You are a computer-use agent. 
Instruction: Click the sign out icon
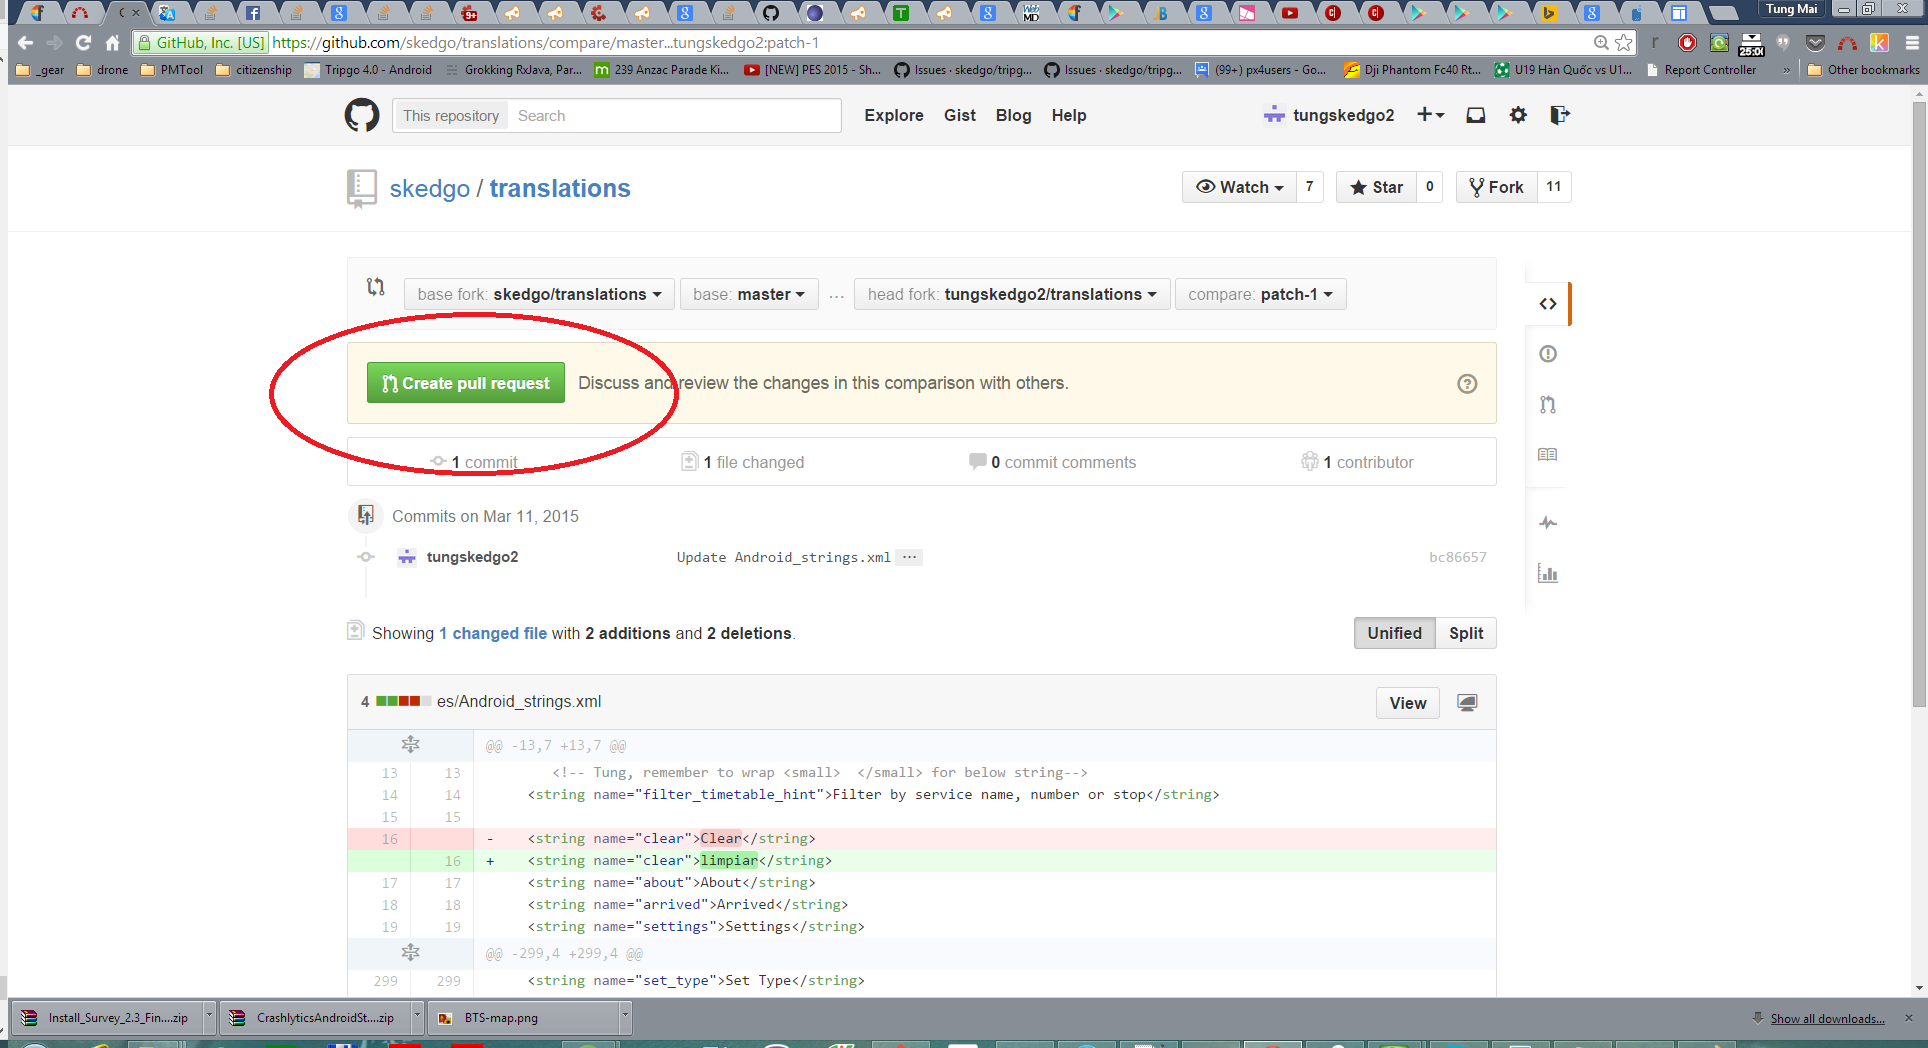[x=1560, y=115]
